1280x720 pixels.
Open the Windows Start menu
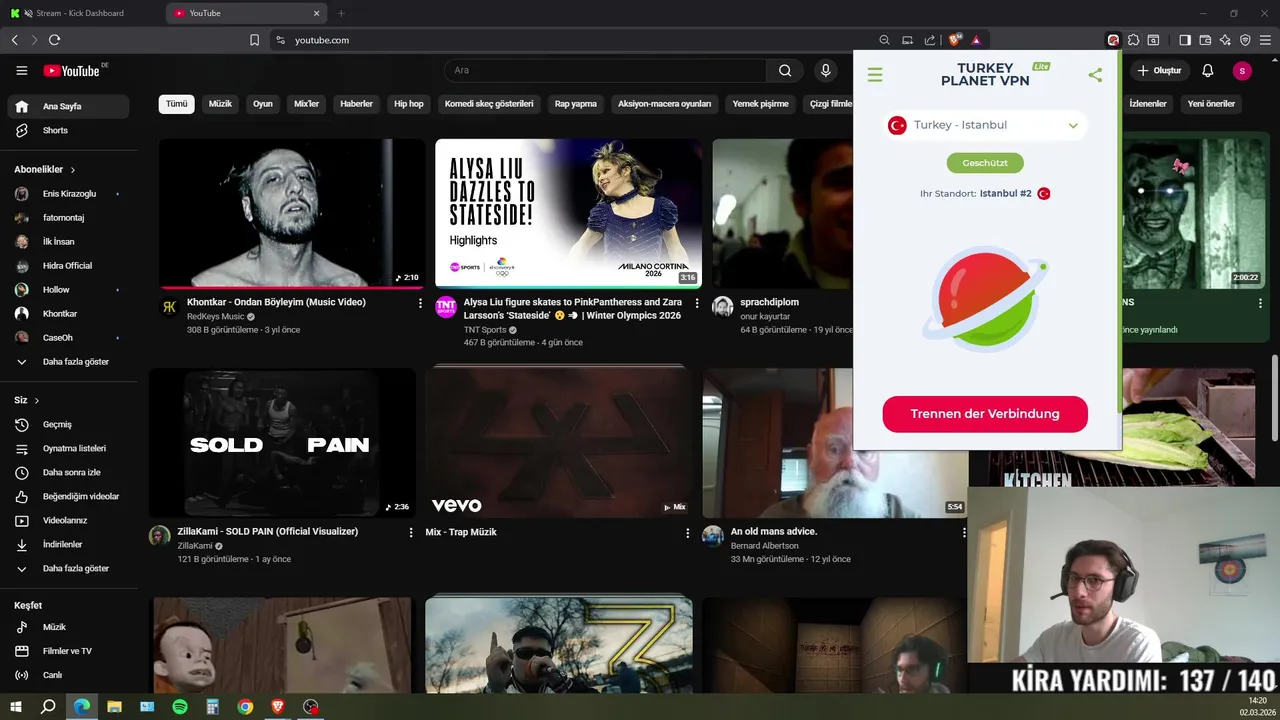15,707
